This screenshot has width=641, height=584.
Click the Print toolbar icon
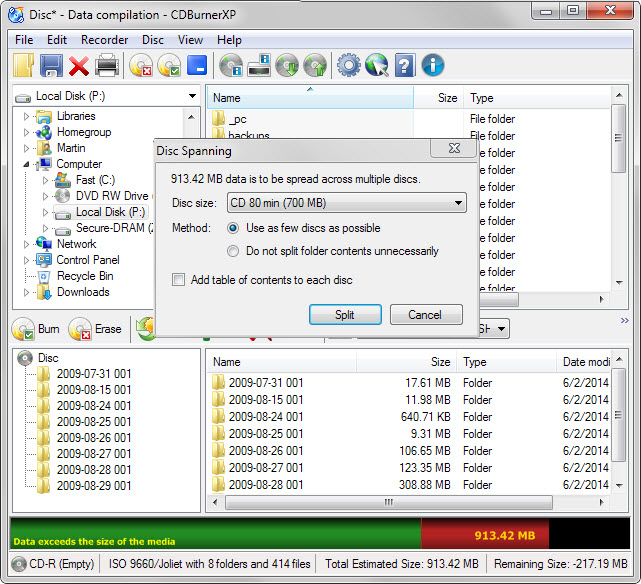coord(107,65)
